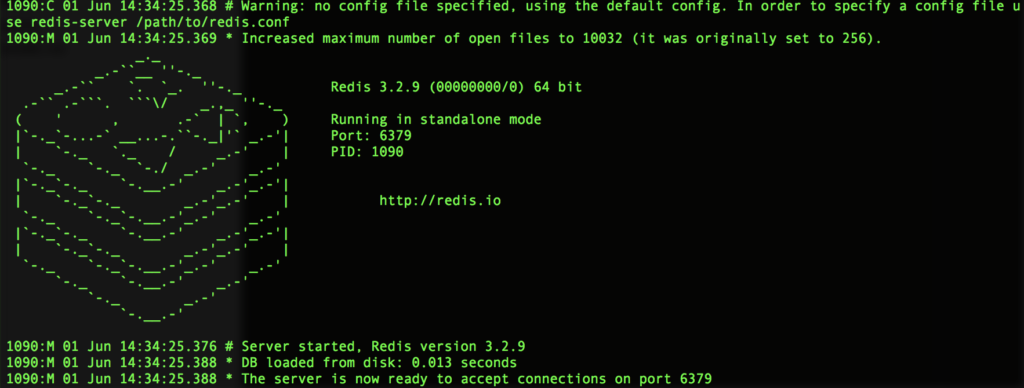Click the 'ready to accept connections' log line

click(x=477, y=379)
